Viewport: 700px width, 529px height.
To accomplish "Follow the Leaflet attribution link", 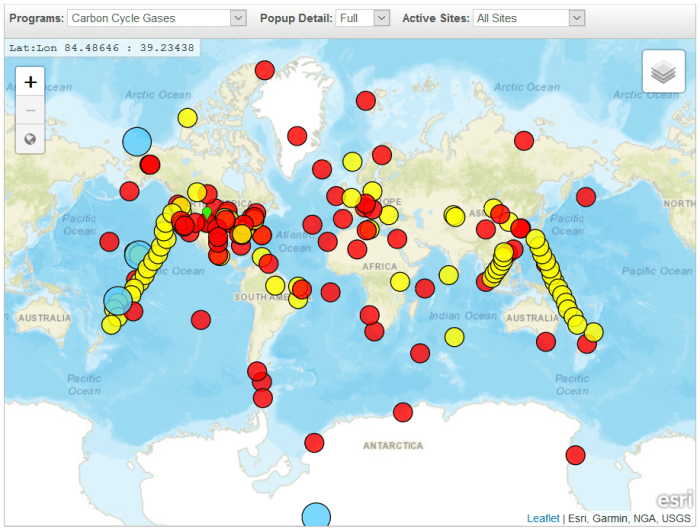I will click(x=543, y=518).
